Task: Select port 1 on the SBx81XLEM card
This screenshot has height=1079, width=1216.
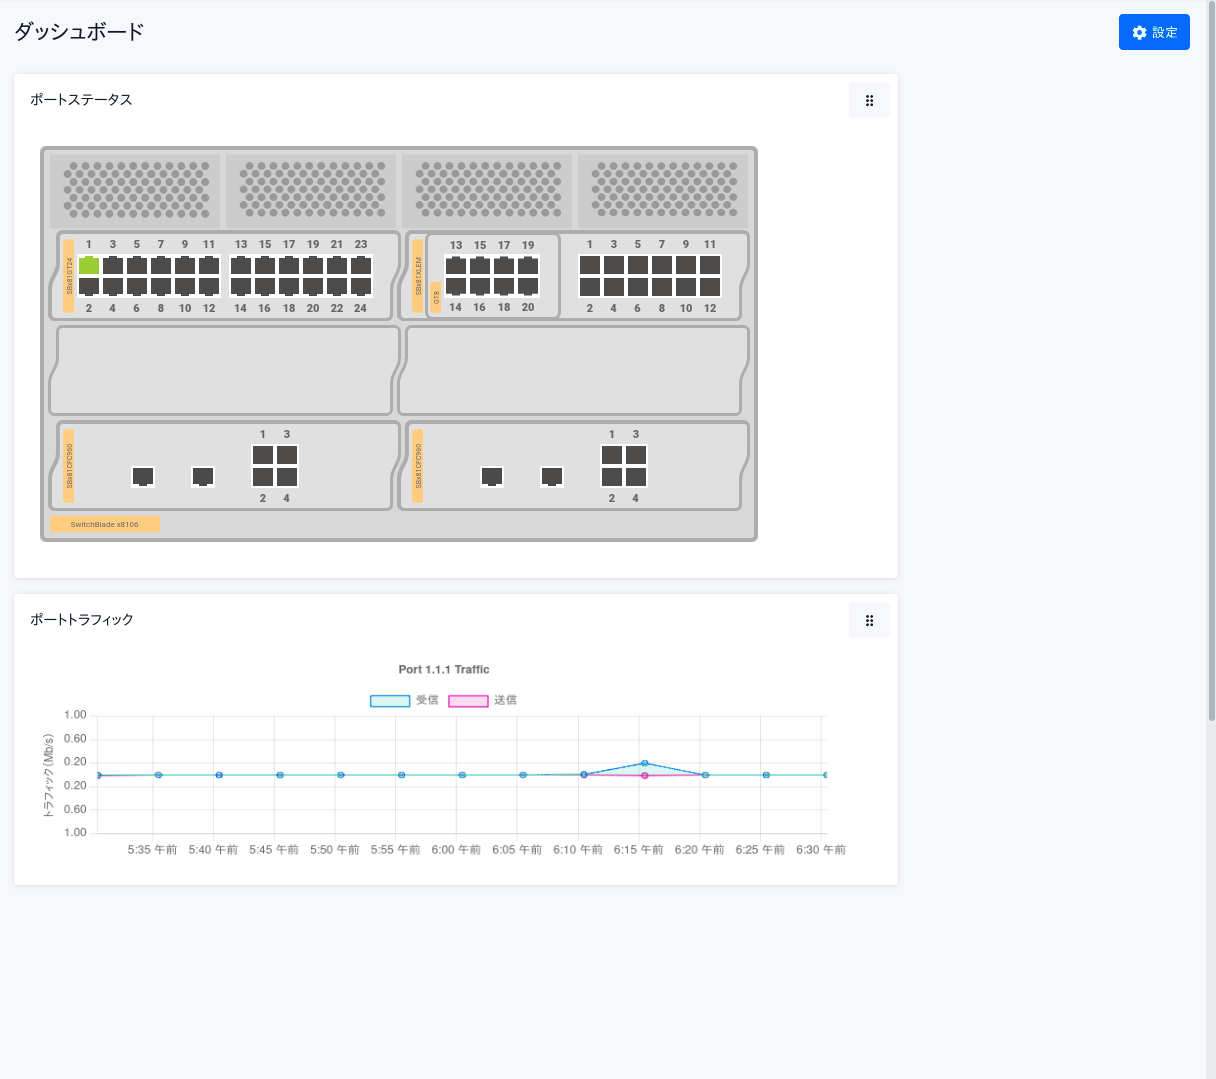Action: coord(590,266)
